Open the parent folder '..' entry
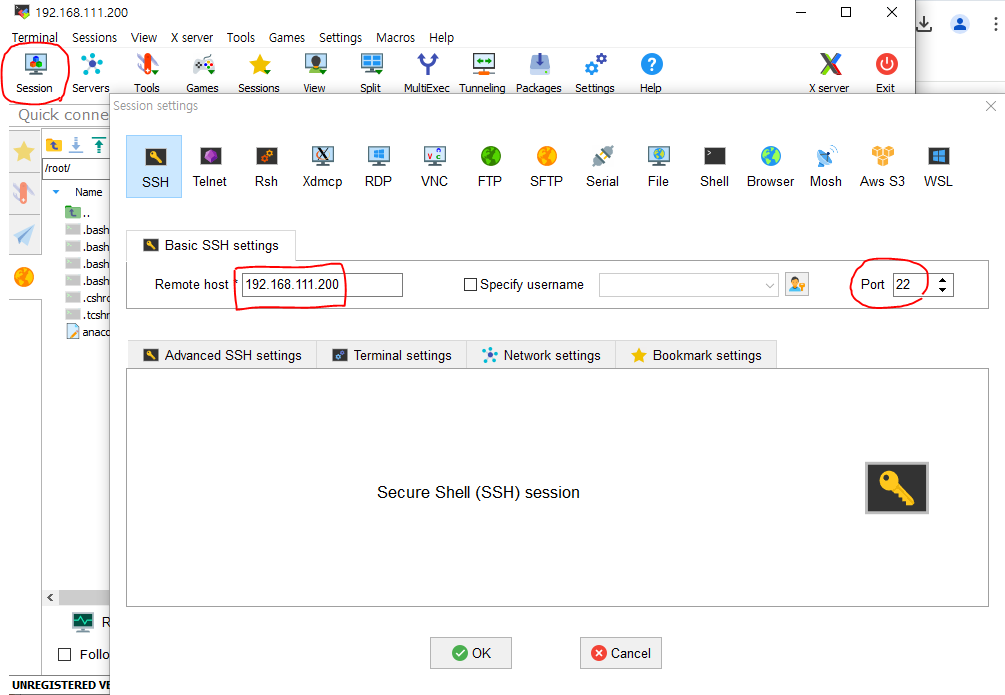 [x=78, y=213]
